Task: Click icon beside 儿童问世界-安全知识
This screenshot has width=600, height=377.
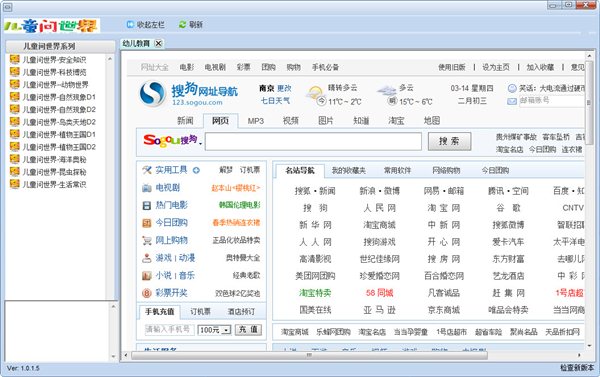Action: pos(15,59)
